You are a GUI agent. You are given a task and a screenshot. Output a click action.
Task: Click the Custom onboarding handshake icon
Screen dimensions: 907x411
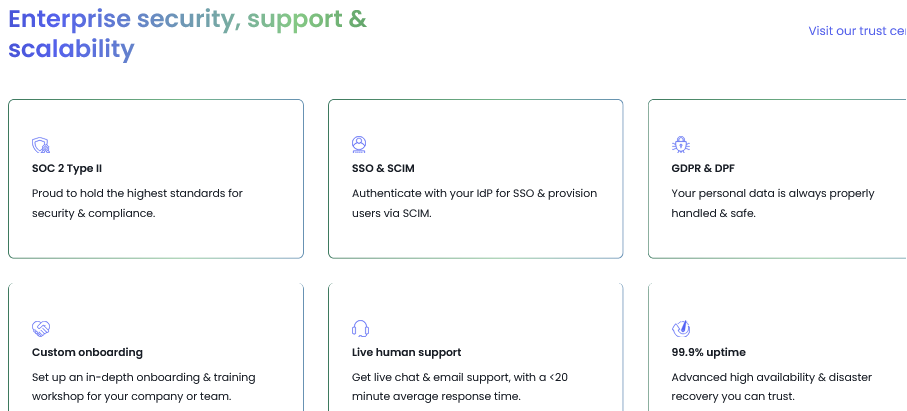[x=40, y=329]
